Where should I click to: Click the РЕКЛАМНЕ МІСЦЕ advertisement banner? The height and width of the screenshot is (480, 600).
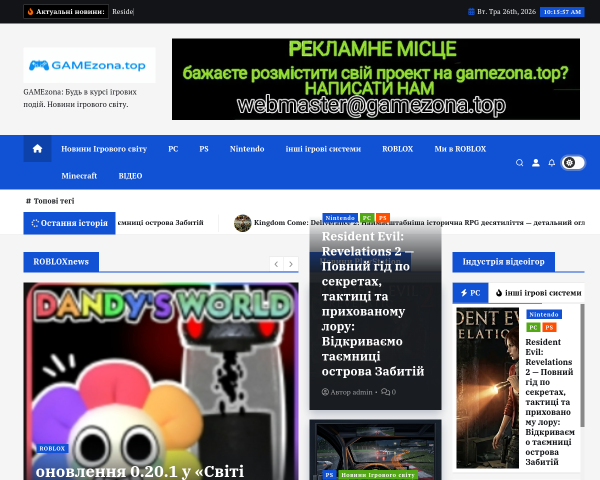pos(376,79)
